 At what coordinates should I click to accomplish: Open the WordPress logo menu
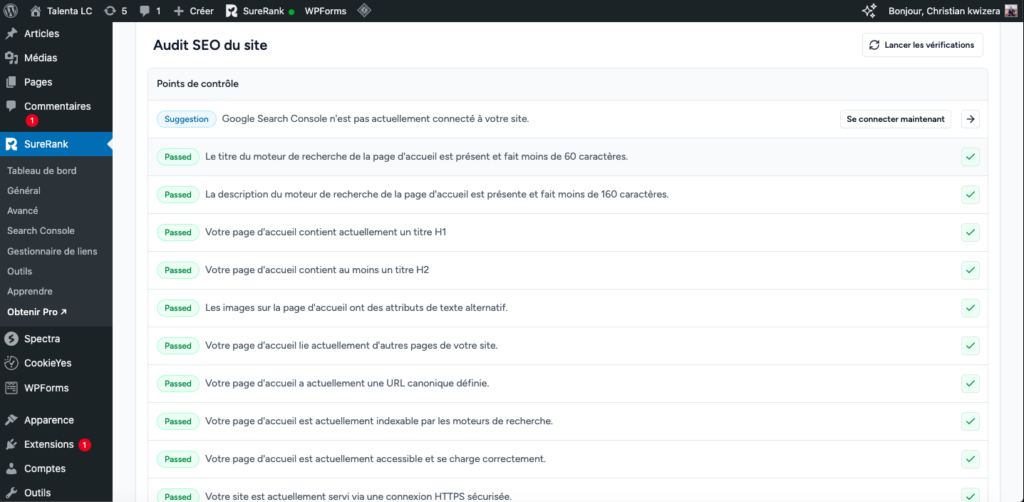pyautogui.click(x=12, y=10)
